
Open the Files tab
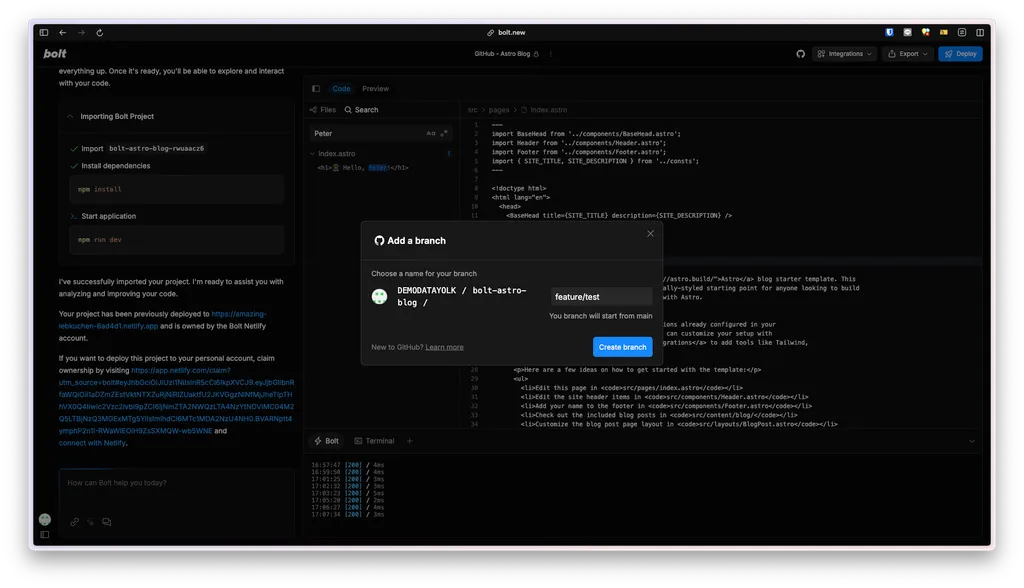pos(323,110)
